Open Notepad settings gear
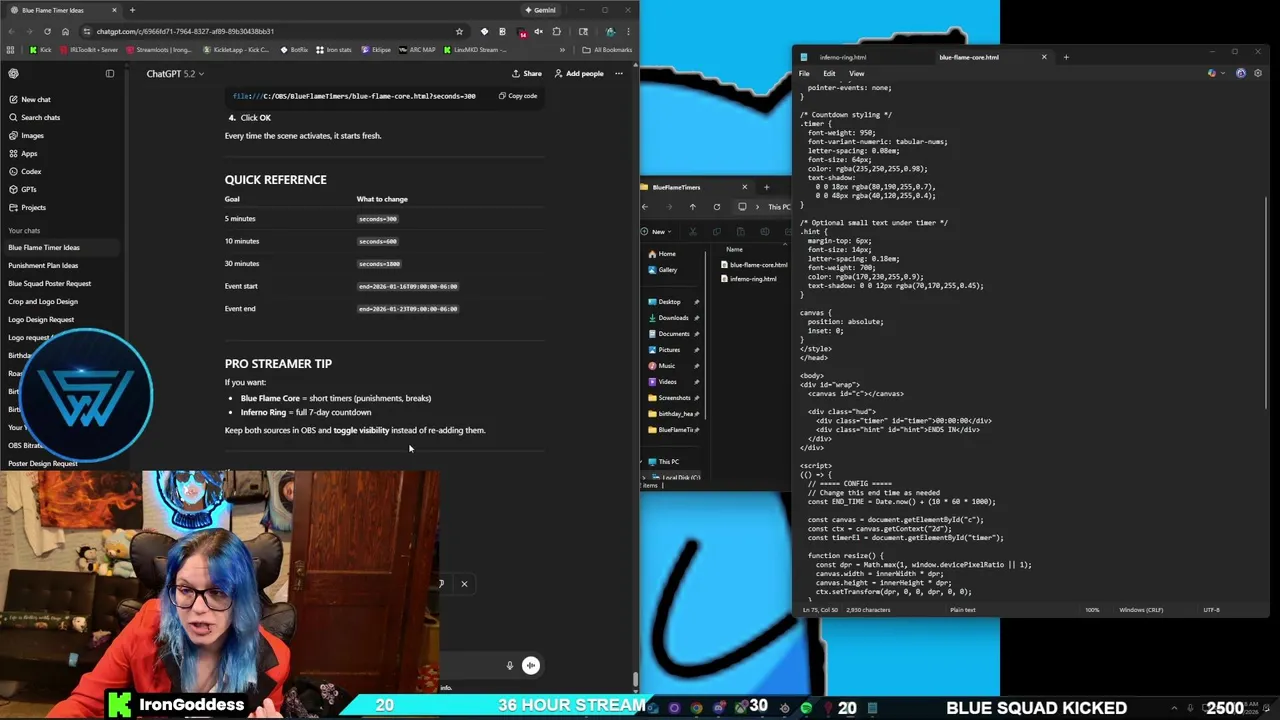 [x=1259, y=73]
